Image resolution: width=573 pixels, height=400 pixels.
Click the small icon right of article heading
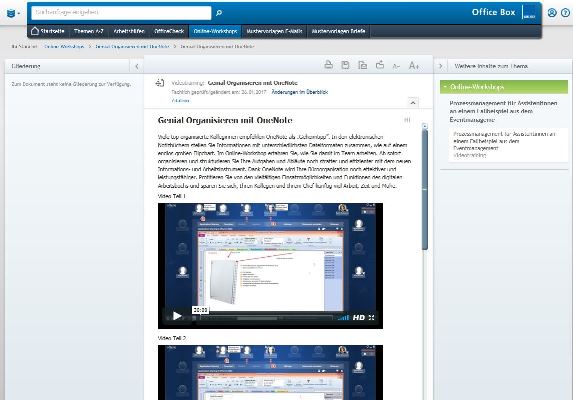point(407,120)
